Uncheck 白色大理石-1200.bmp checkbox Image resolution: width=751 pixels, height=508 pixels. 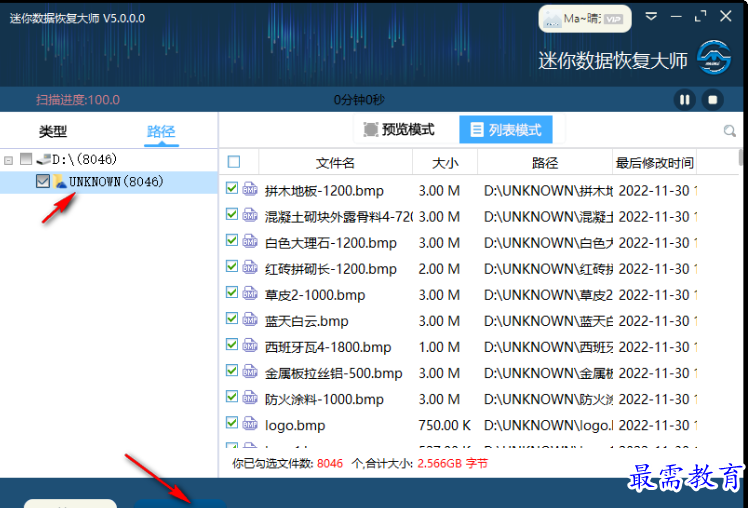coord(232,240)
